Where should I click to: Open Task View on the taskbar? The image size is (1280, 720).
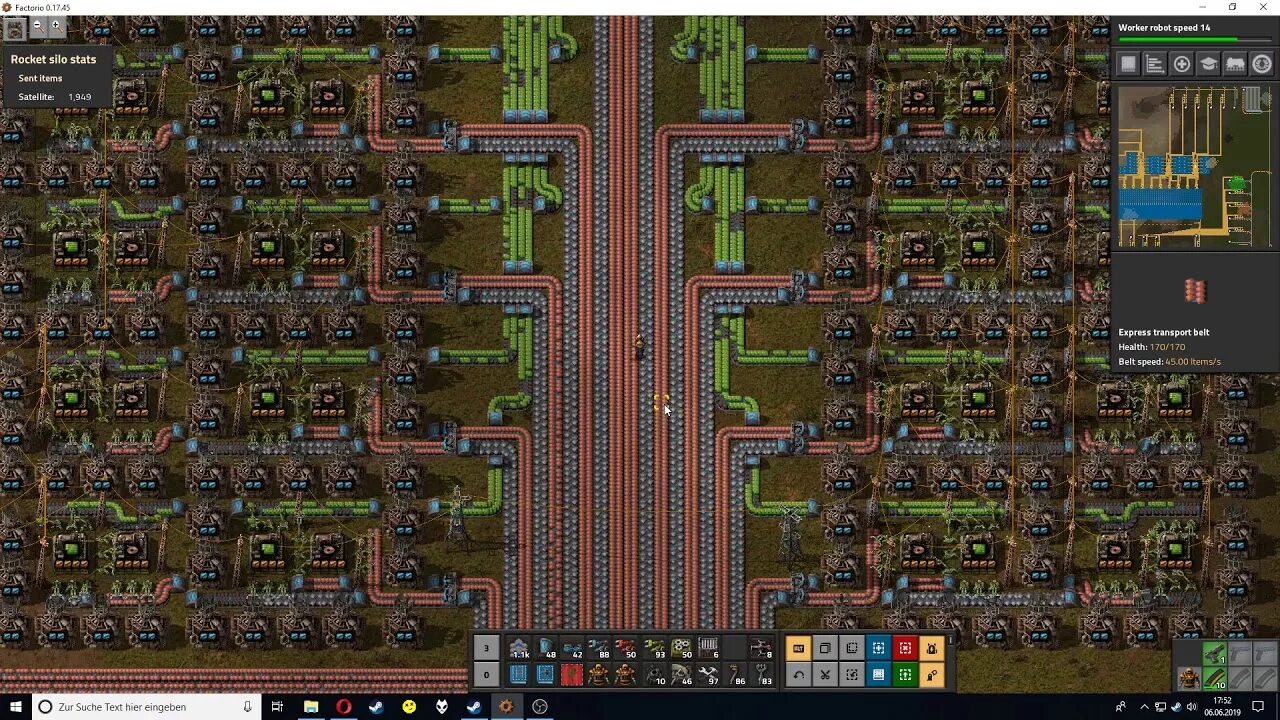[277, 707]
